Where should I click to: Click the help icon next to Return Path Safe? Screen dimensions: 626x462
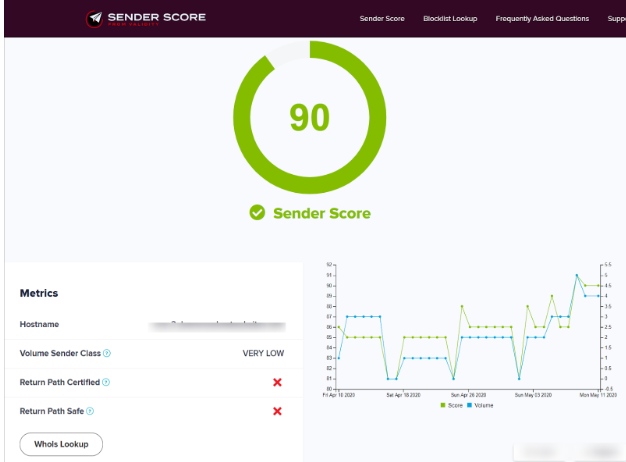coord(90,411)
